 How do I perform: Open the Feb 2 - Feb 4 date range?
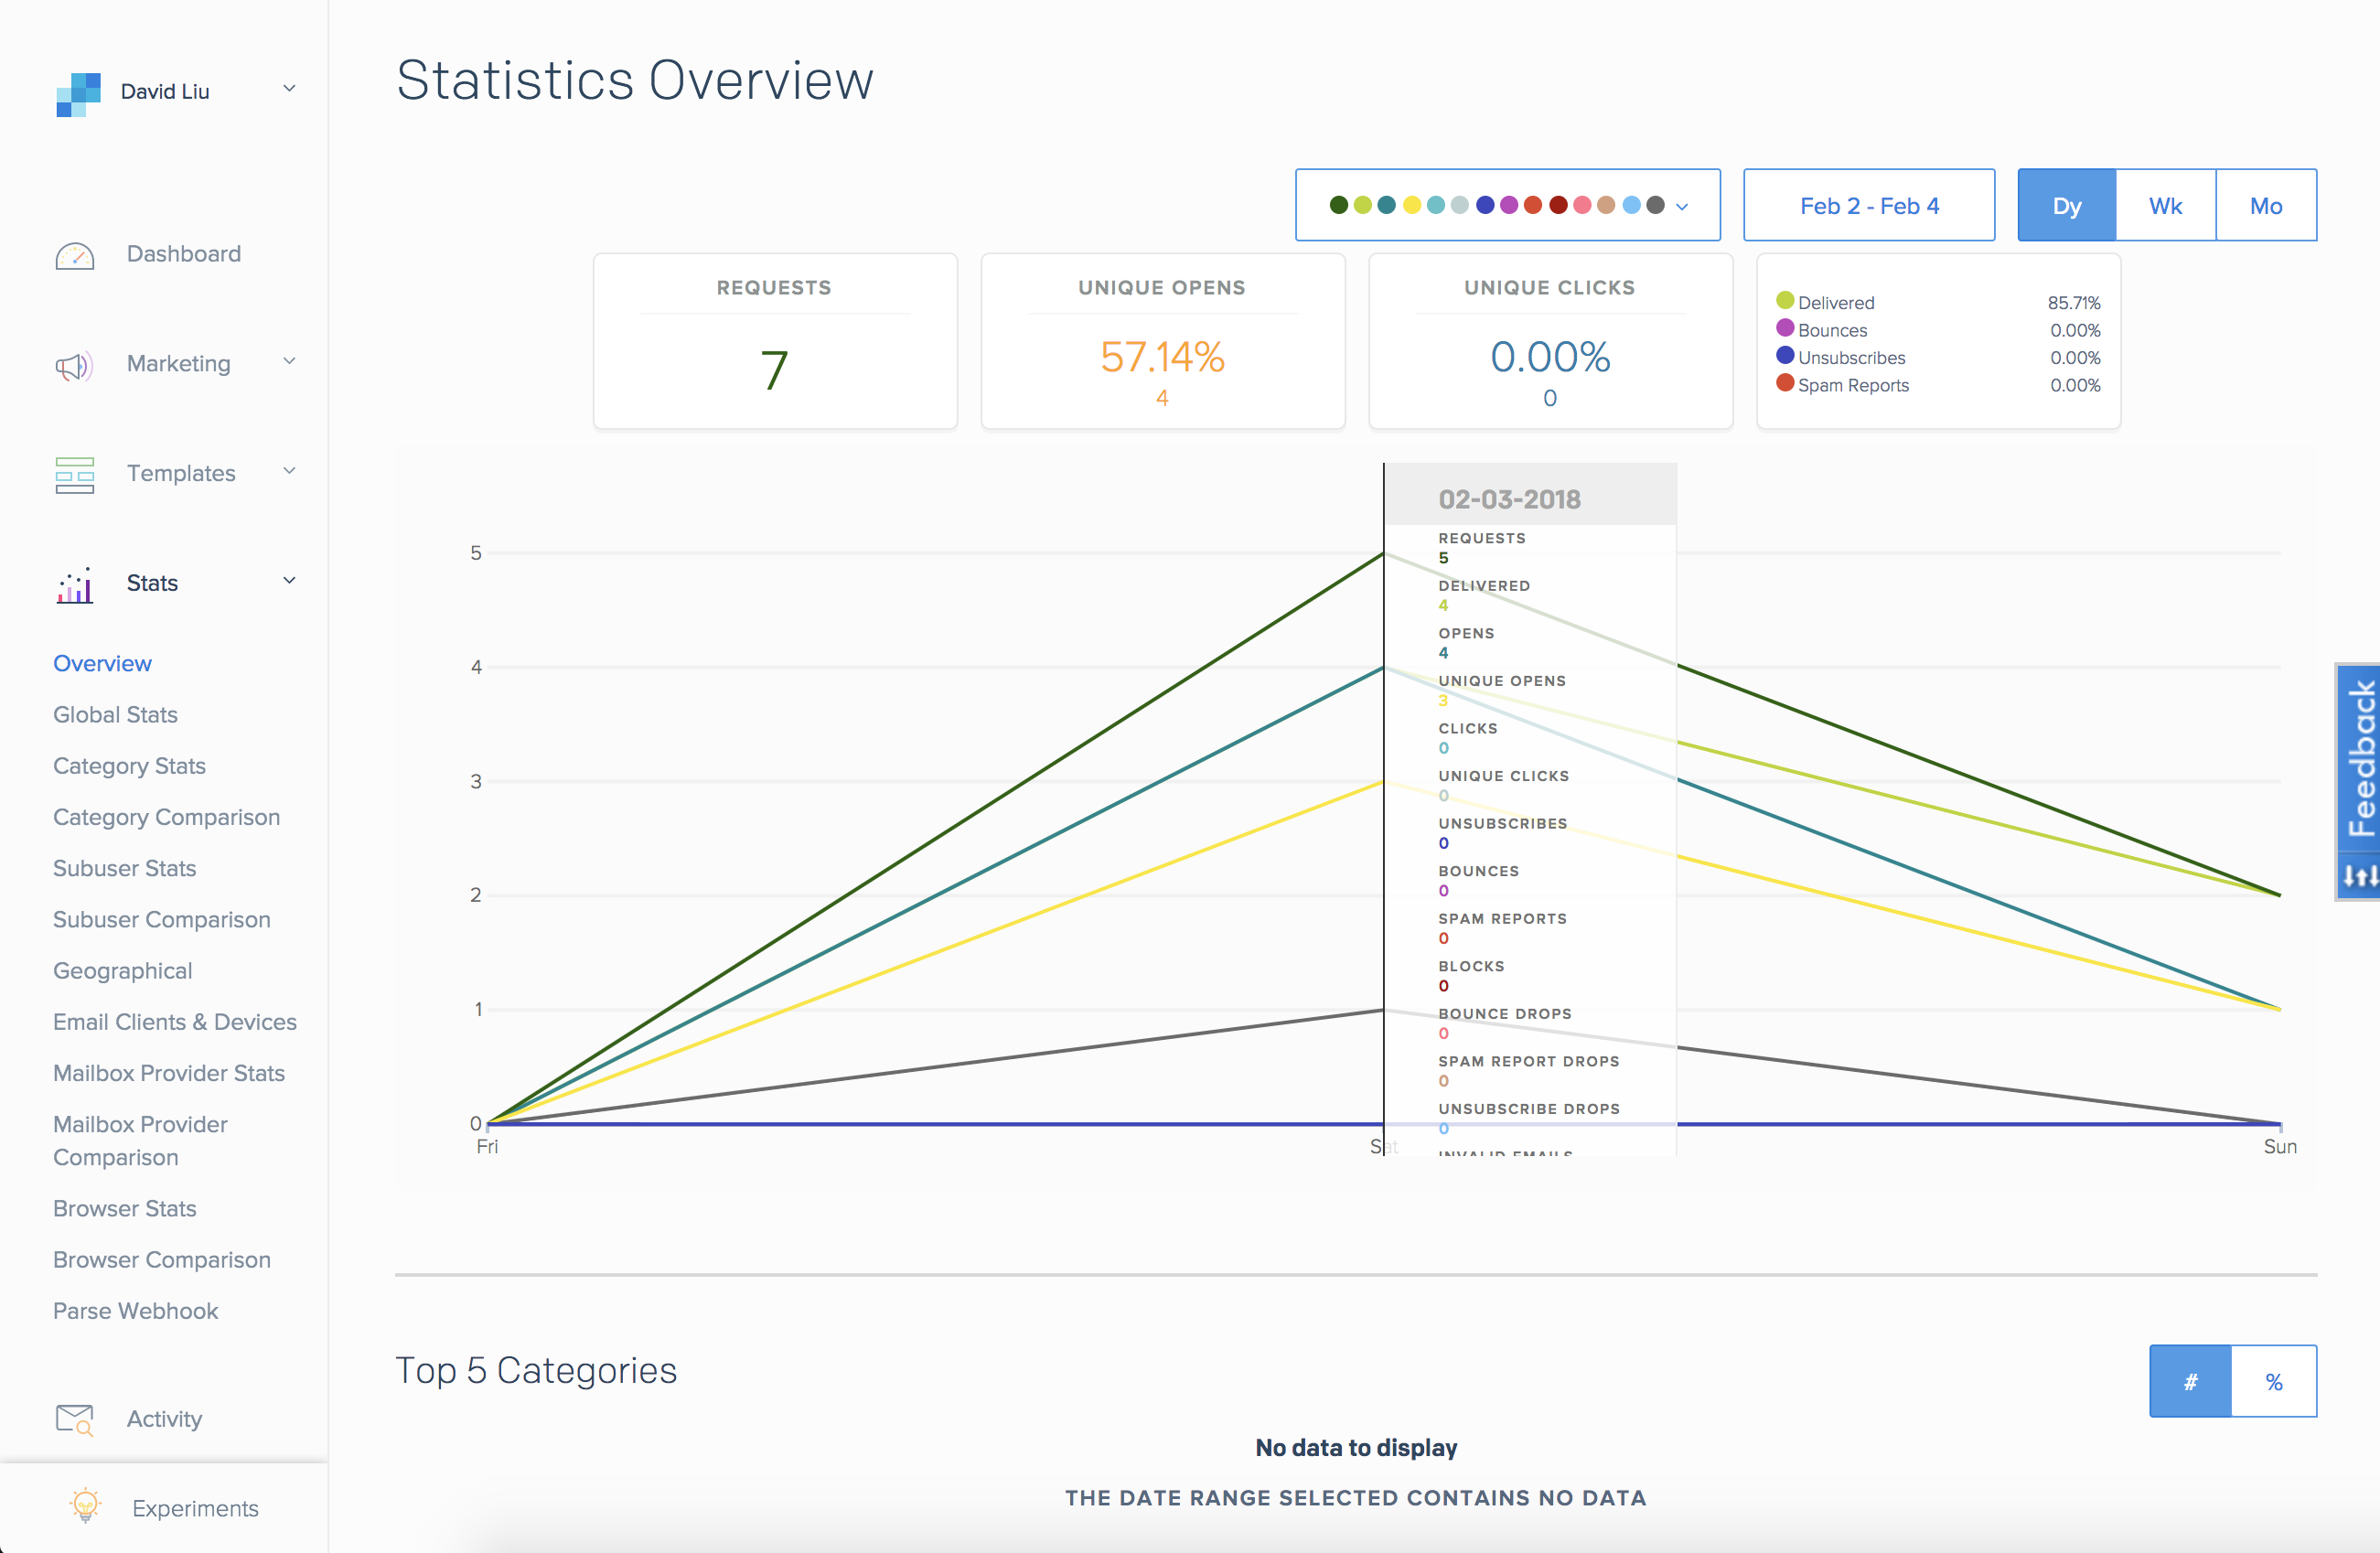click(1868, 206)
